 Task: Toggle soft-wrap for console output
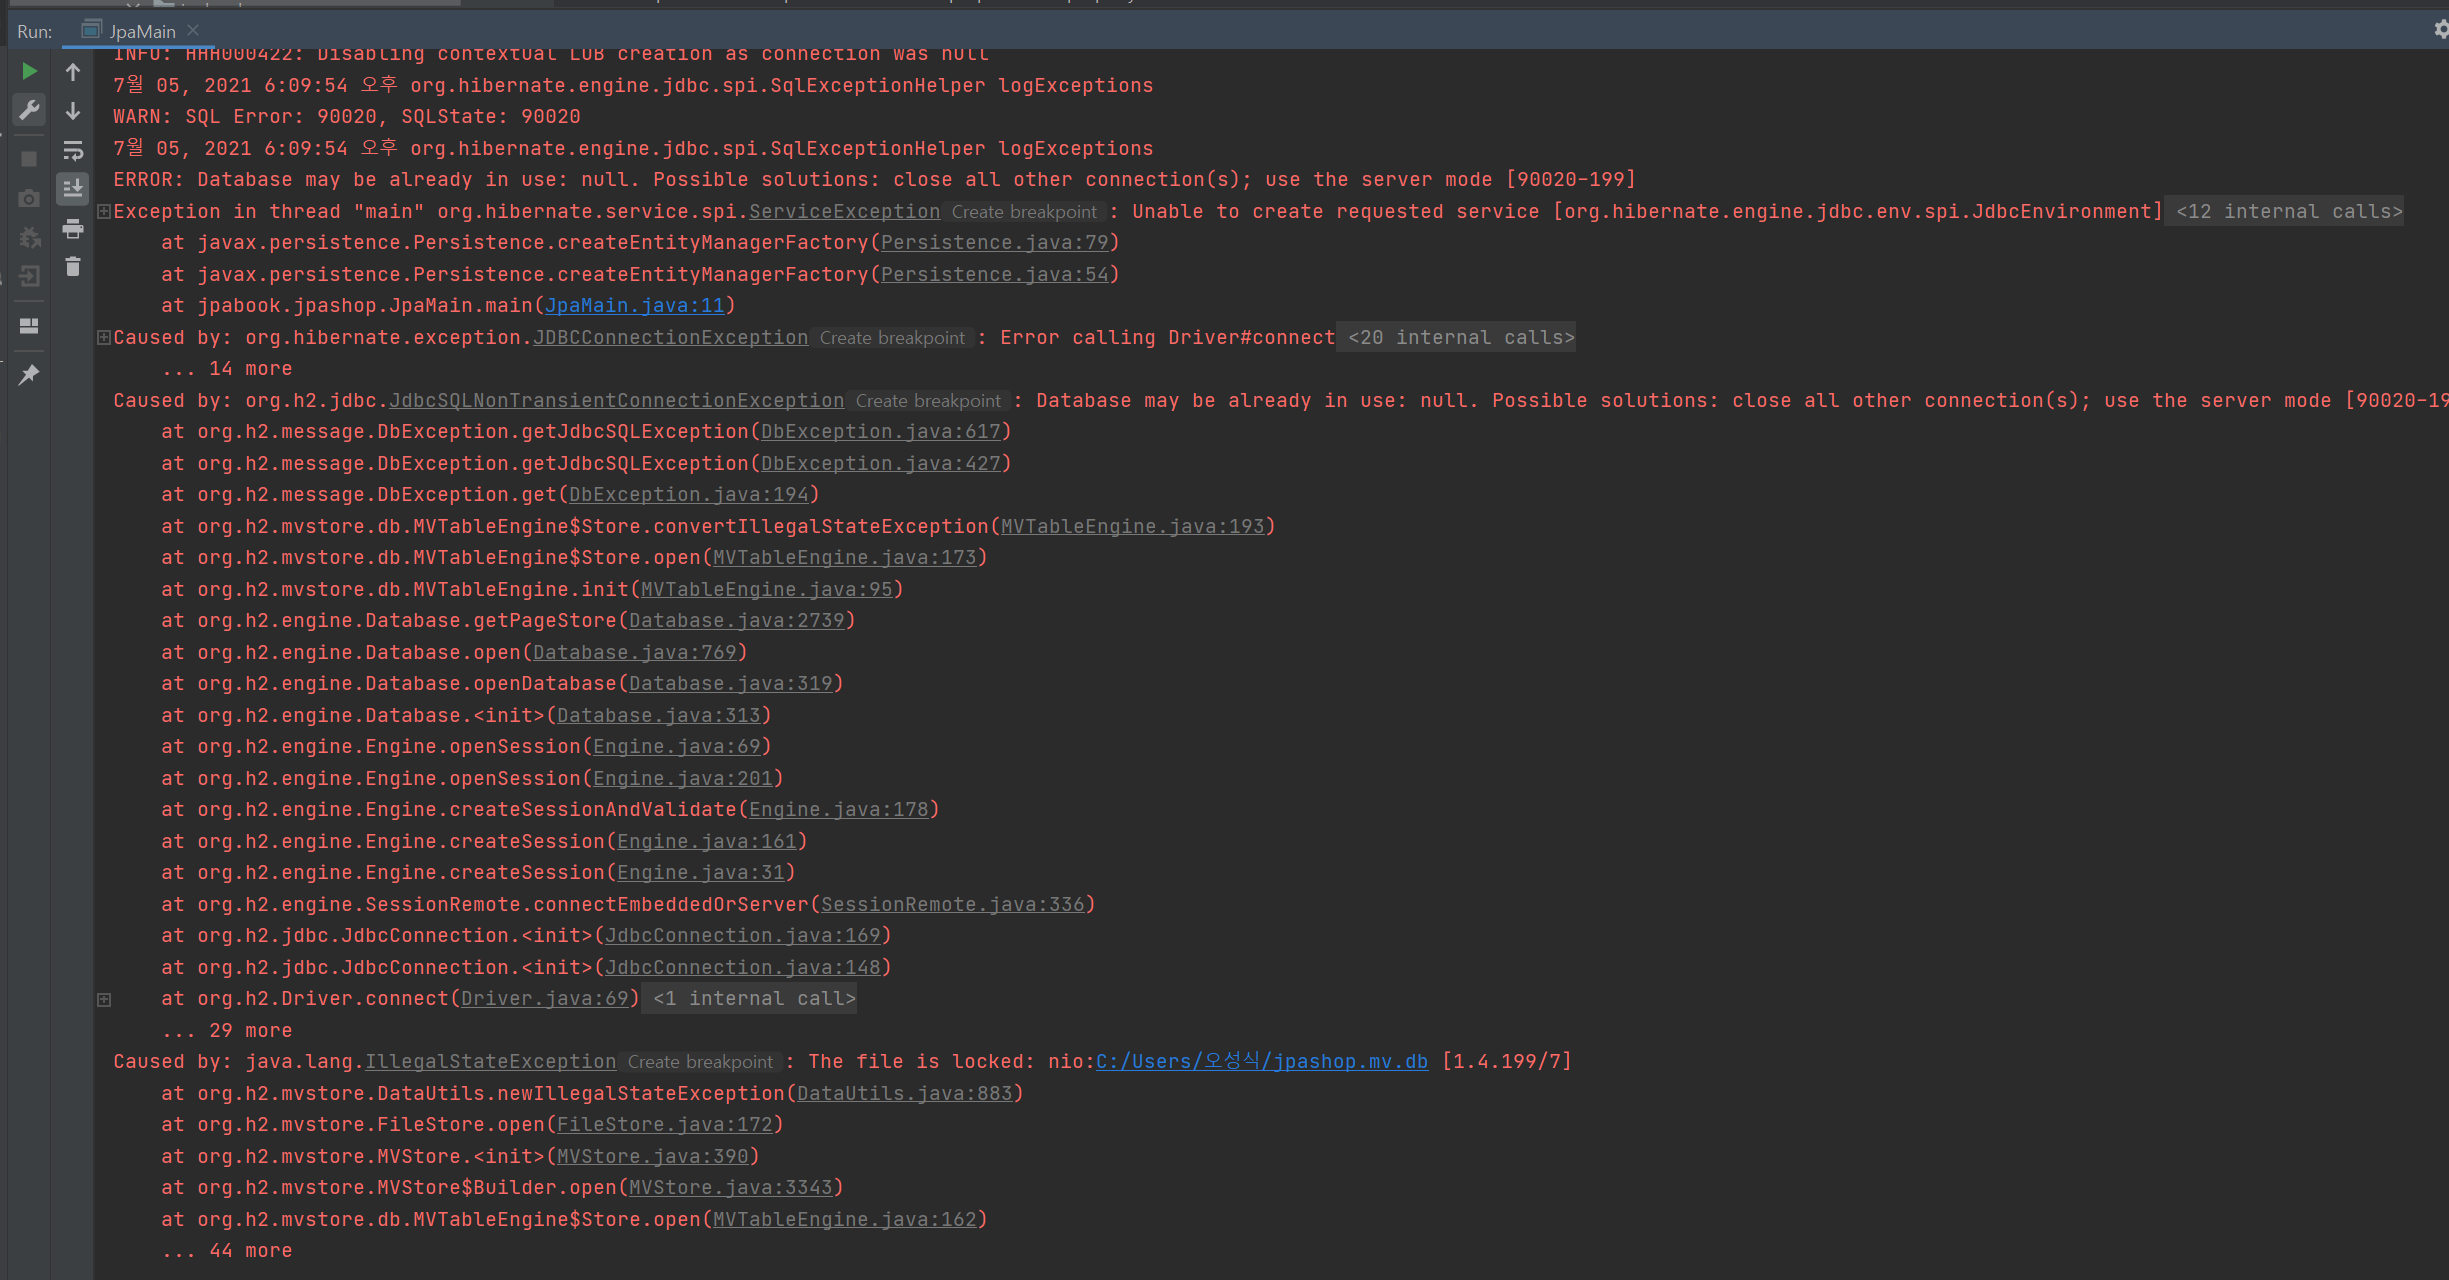point(73,151)
